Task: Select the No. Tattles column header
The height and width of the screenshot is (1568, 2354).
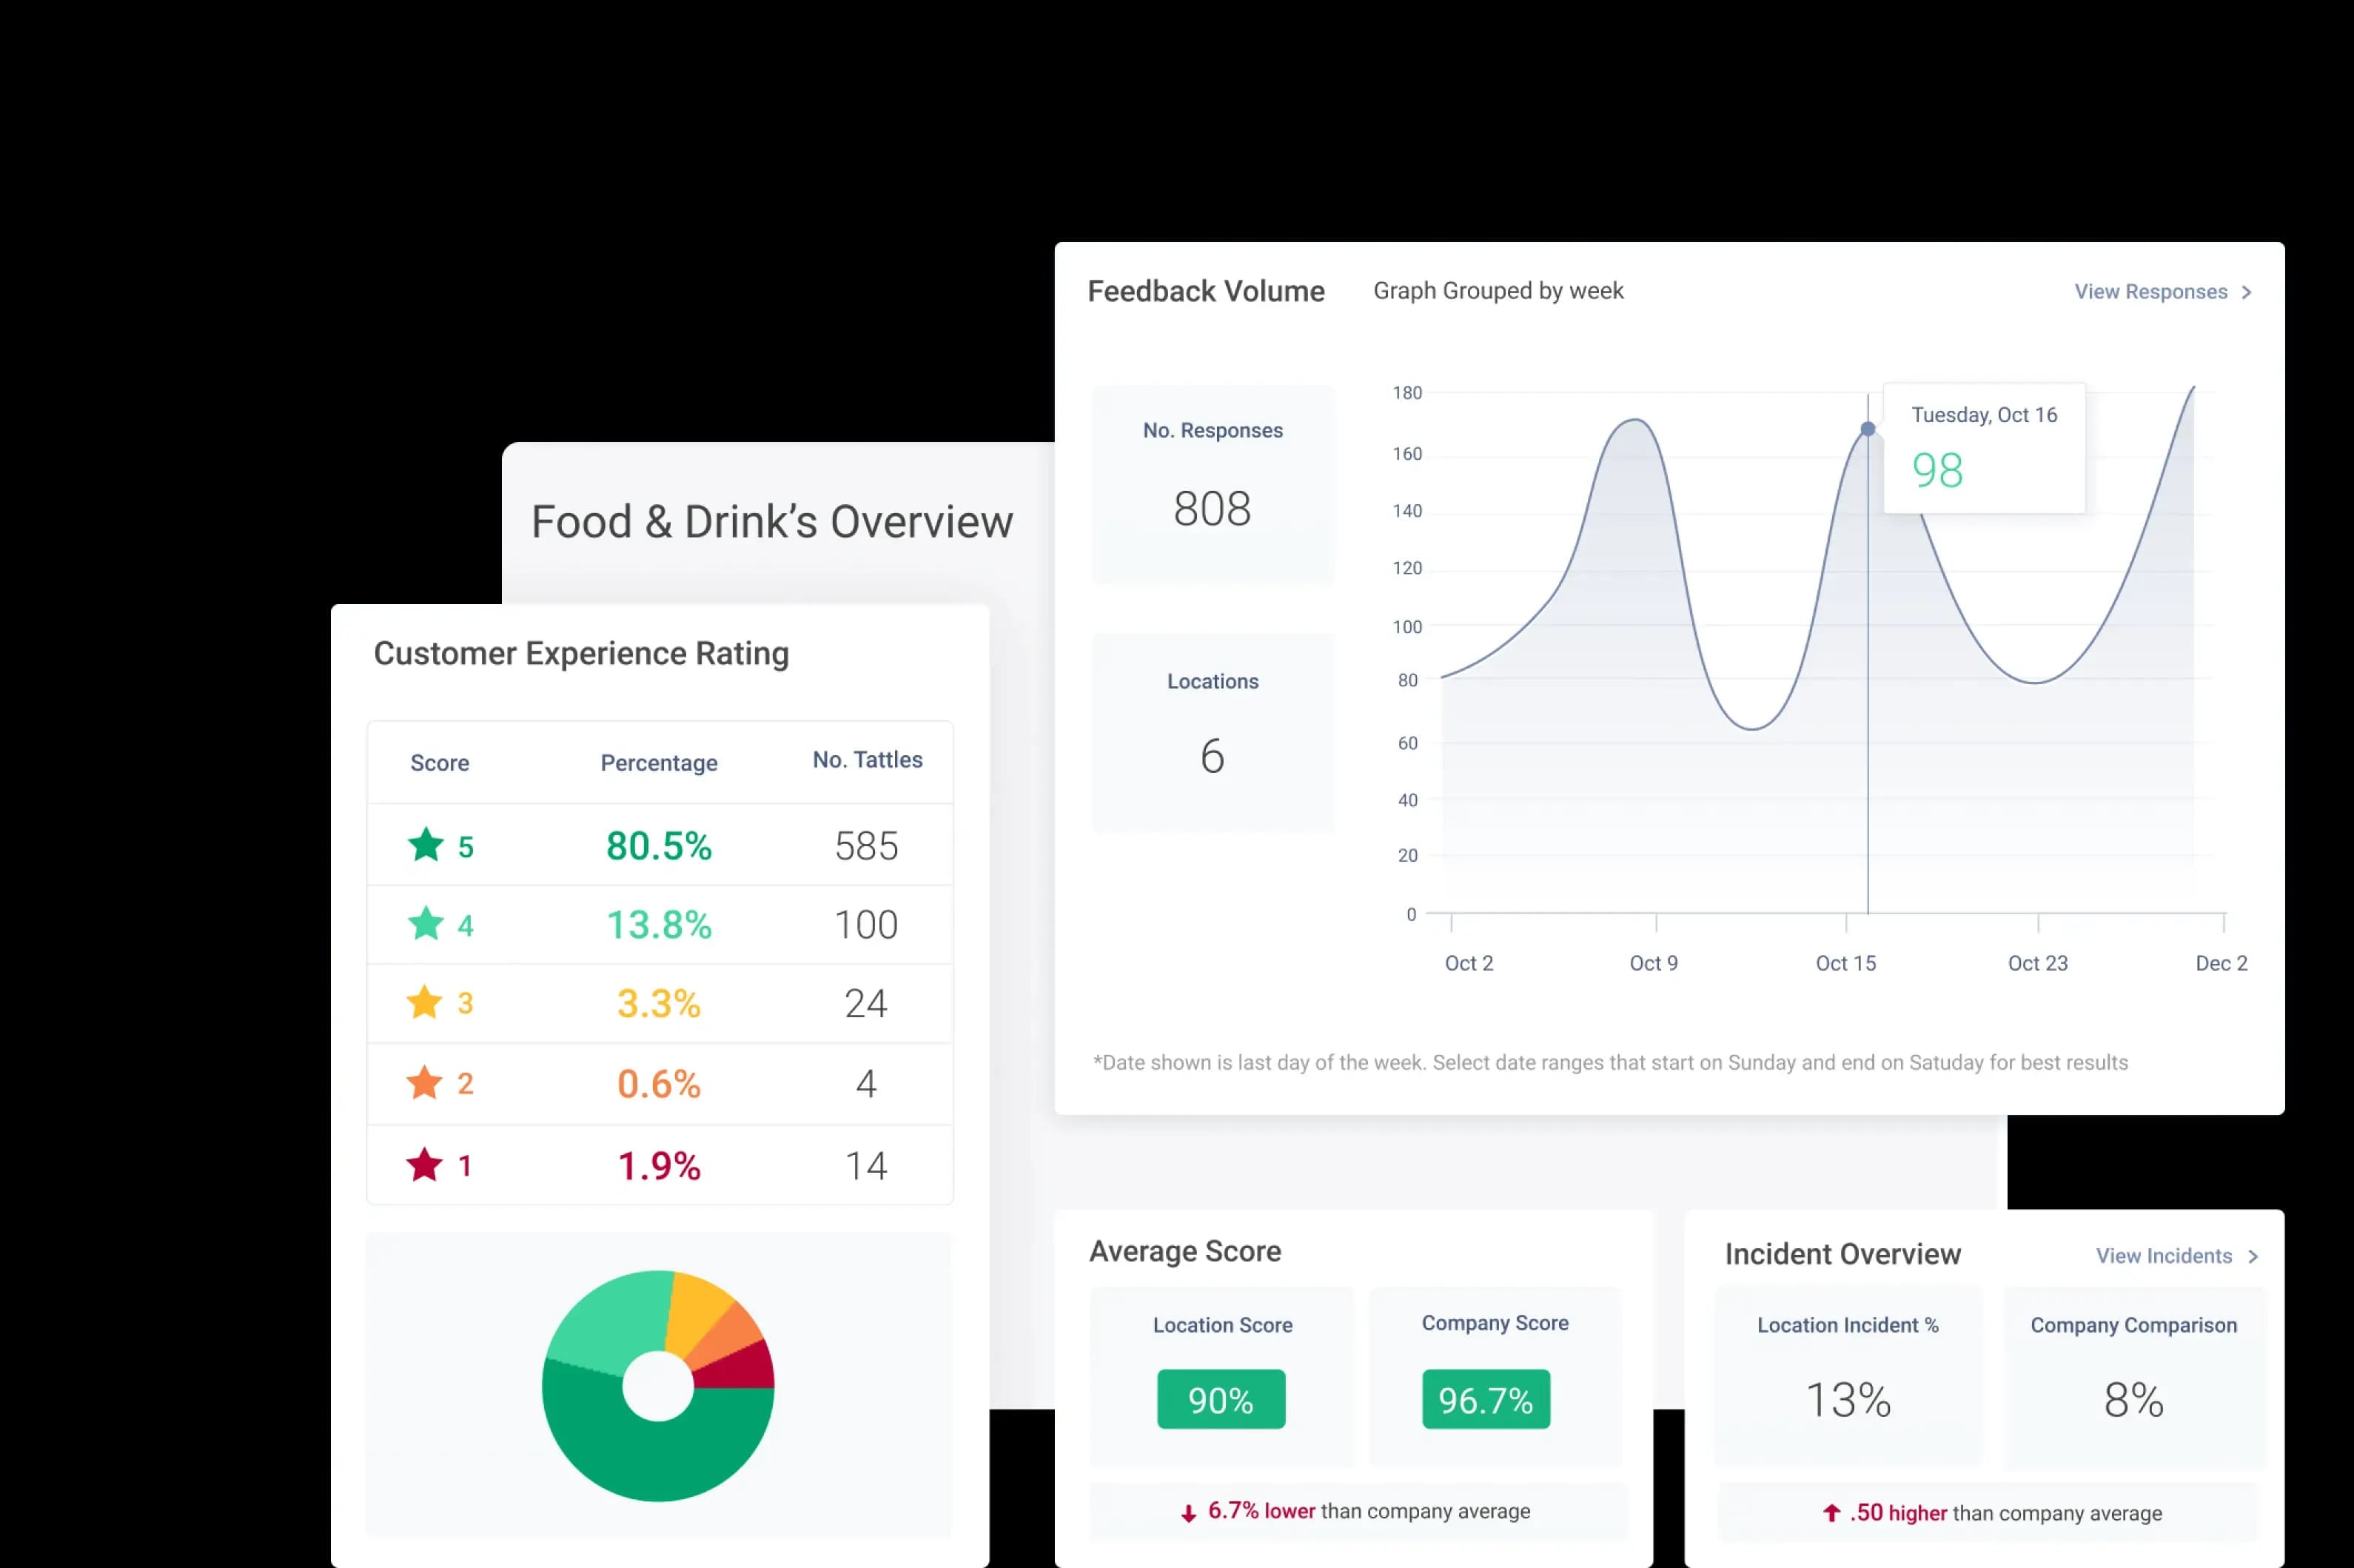Action: (867, 760)
